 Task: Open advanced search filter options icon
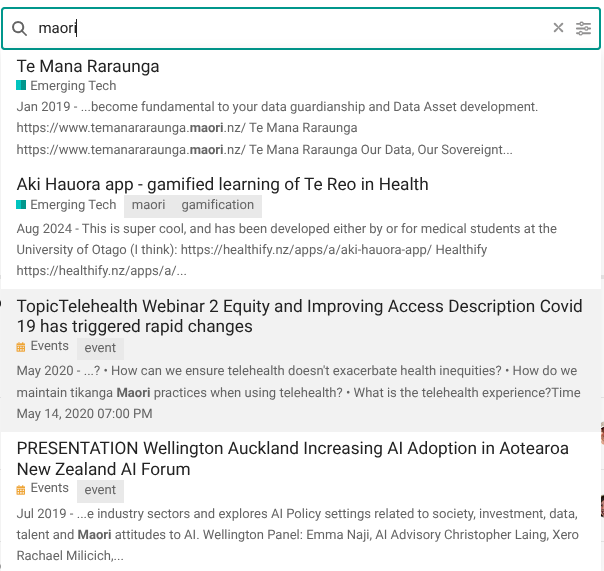[584, 28]
